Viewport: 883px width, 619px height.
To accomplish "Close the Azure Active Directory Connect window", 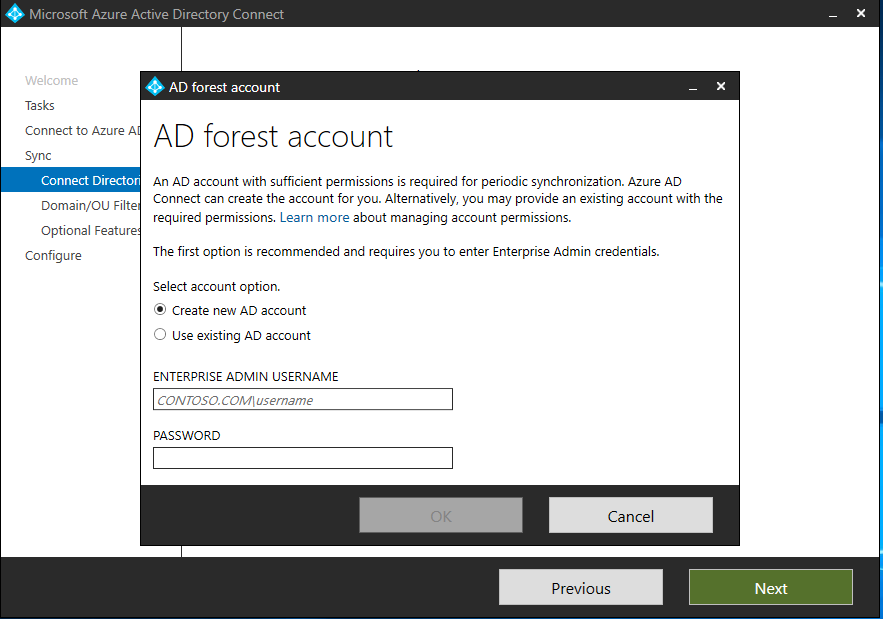I will tap(860, 13).
